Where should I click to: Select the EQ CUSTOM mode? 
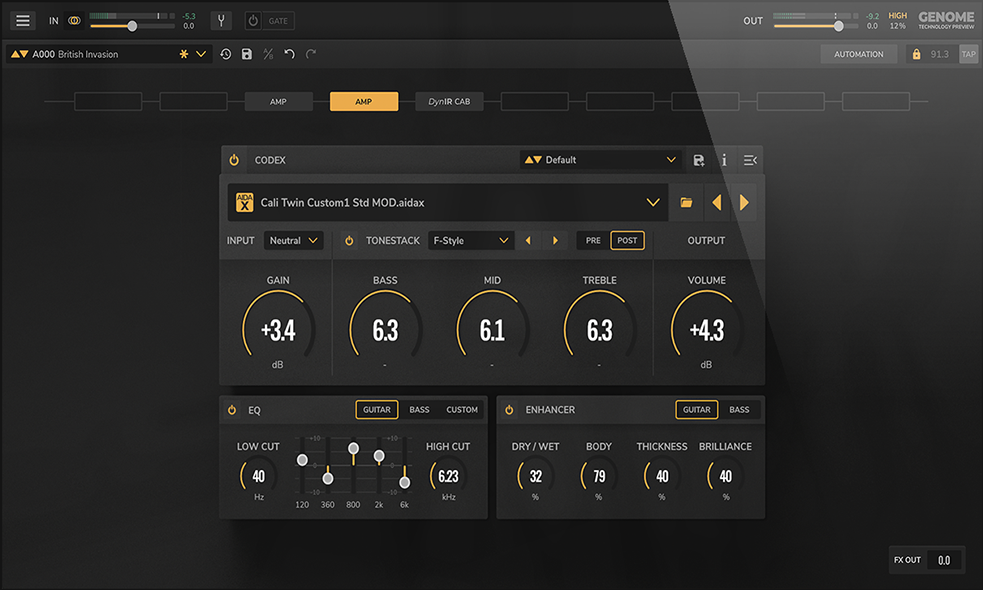462,410
